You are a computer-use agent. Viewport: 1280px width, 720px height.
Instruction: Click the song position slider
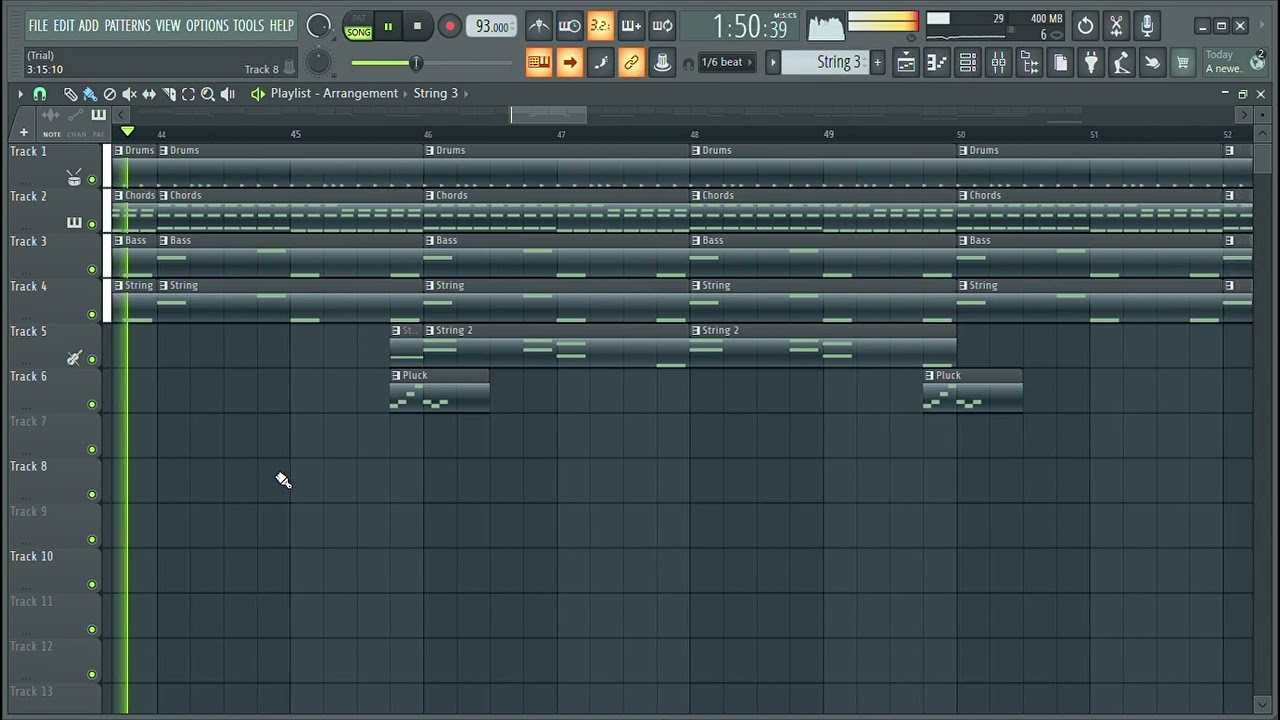[x=430, y=63]
